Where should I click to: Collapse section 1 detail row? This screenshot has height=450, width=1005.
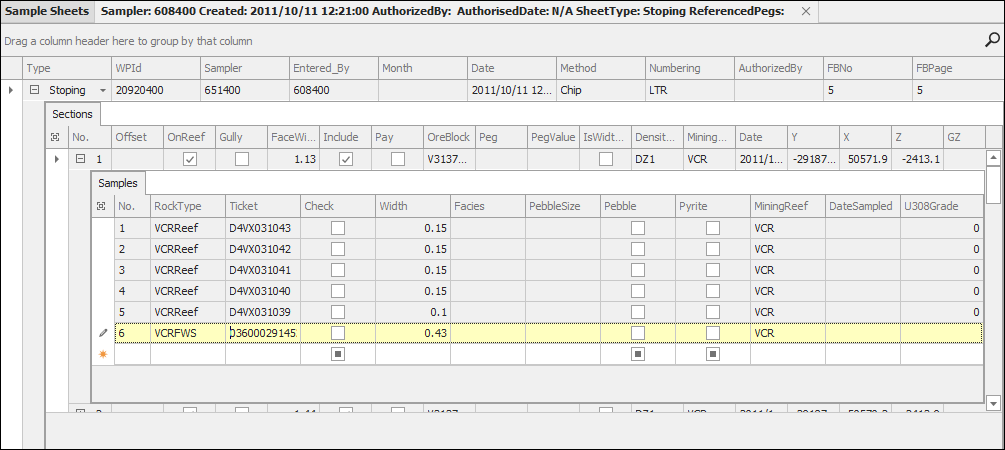click(80, 159)
